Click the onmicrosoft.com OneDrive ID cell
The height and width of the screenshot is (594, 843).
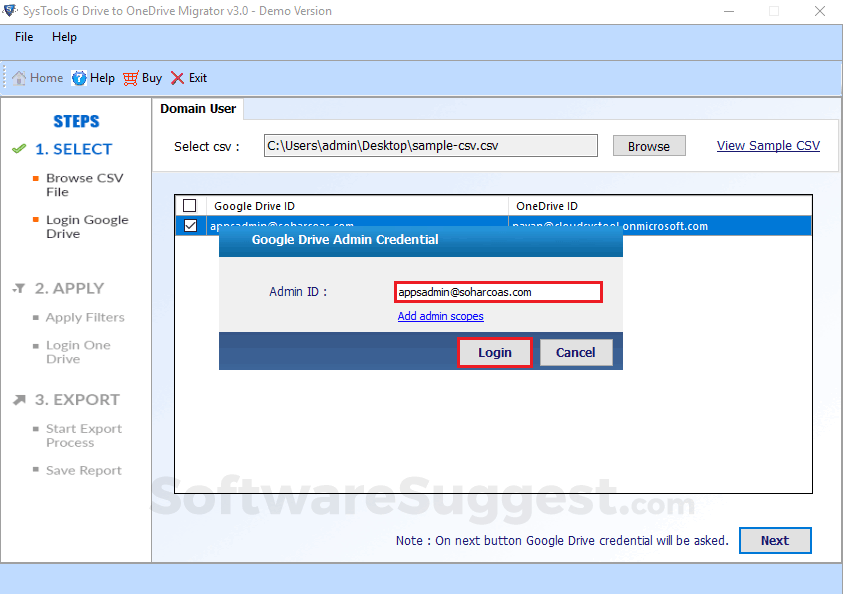[x=660, y=226]
